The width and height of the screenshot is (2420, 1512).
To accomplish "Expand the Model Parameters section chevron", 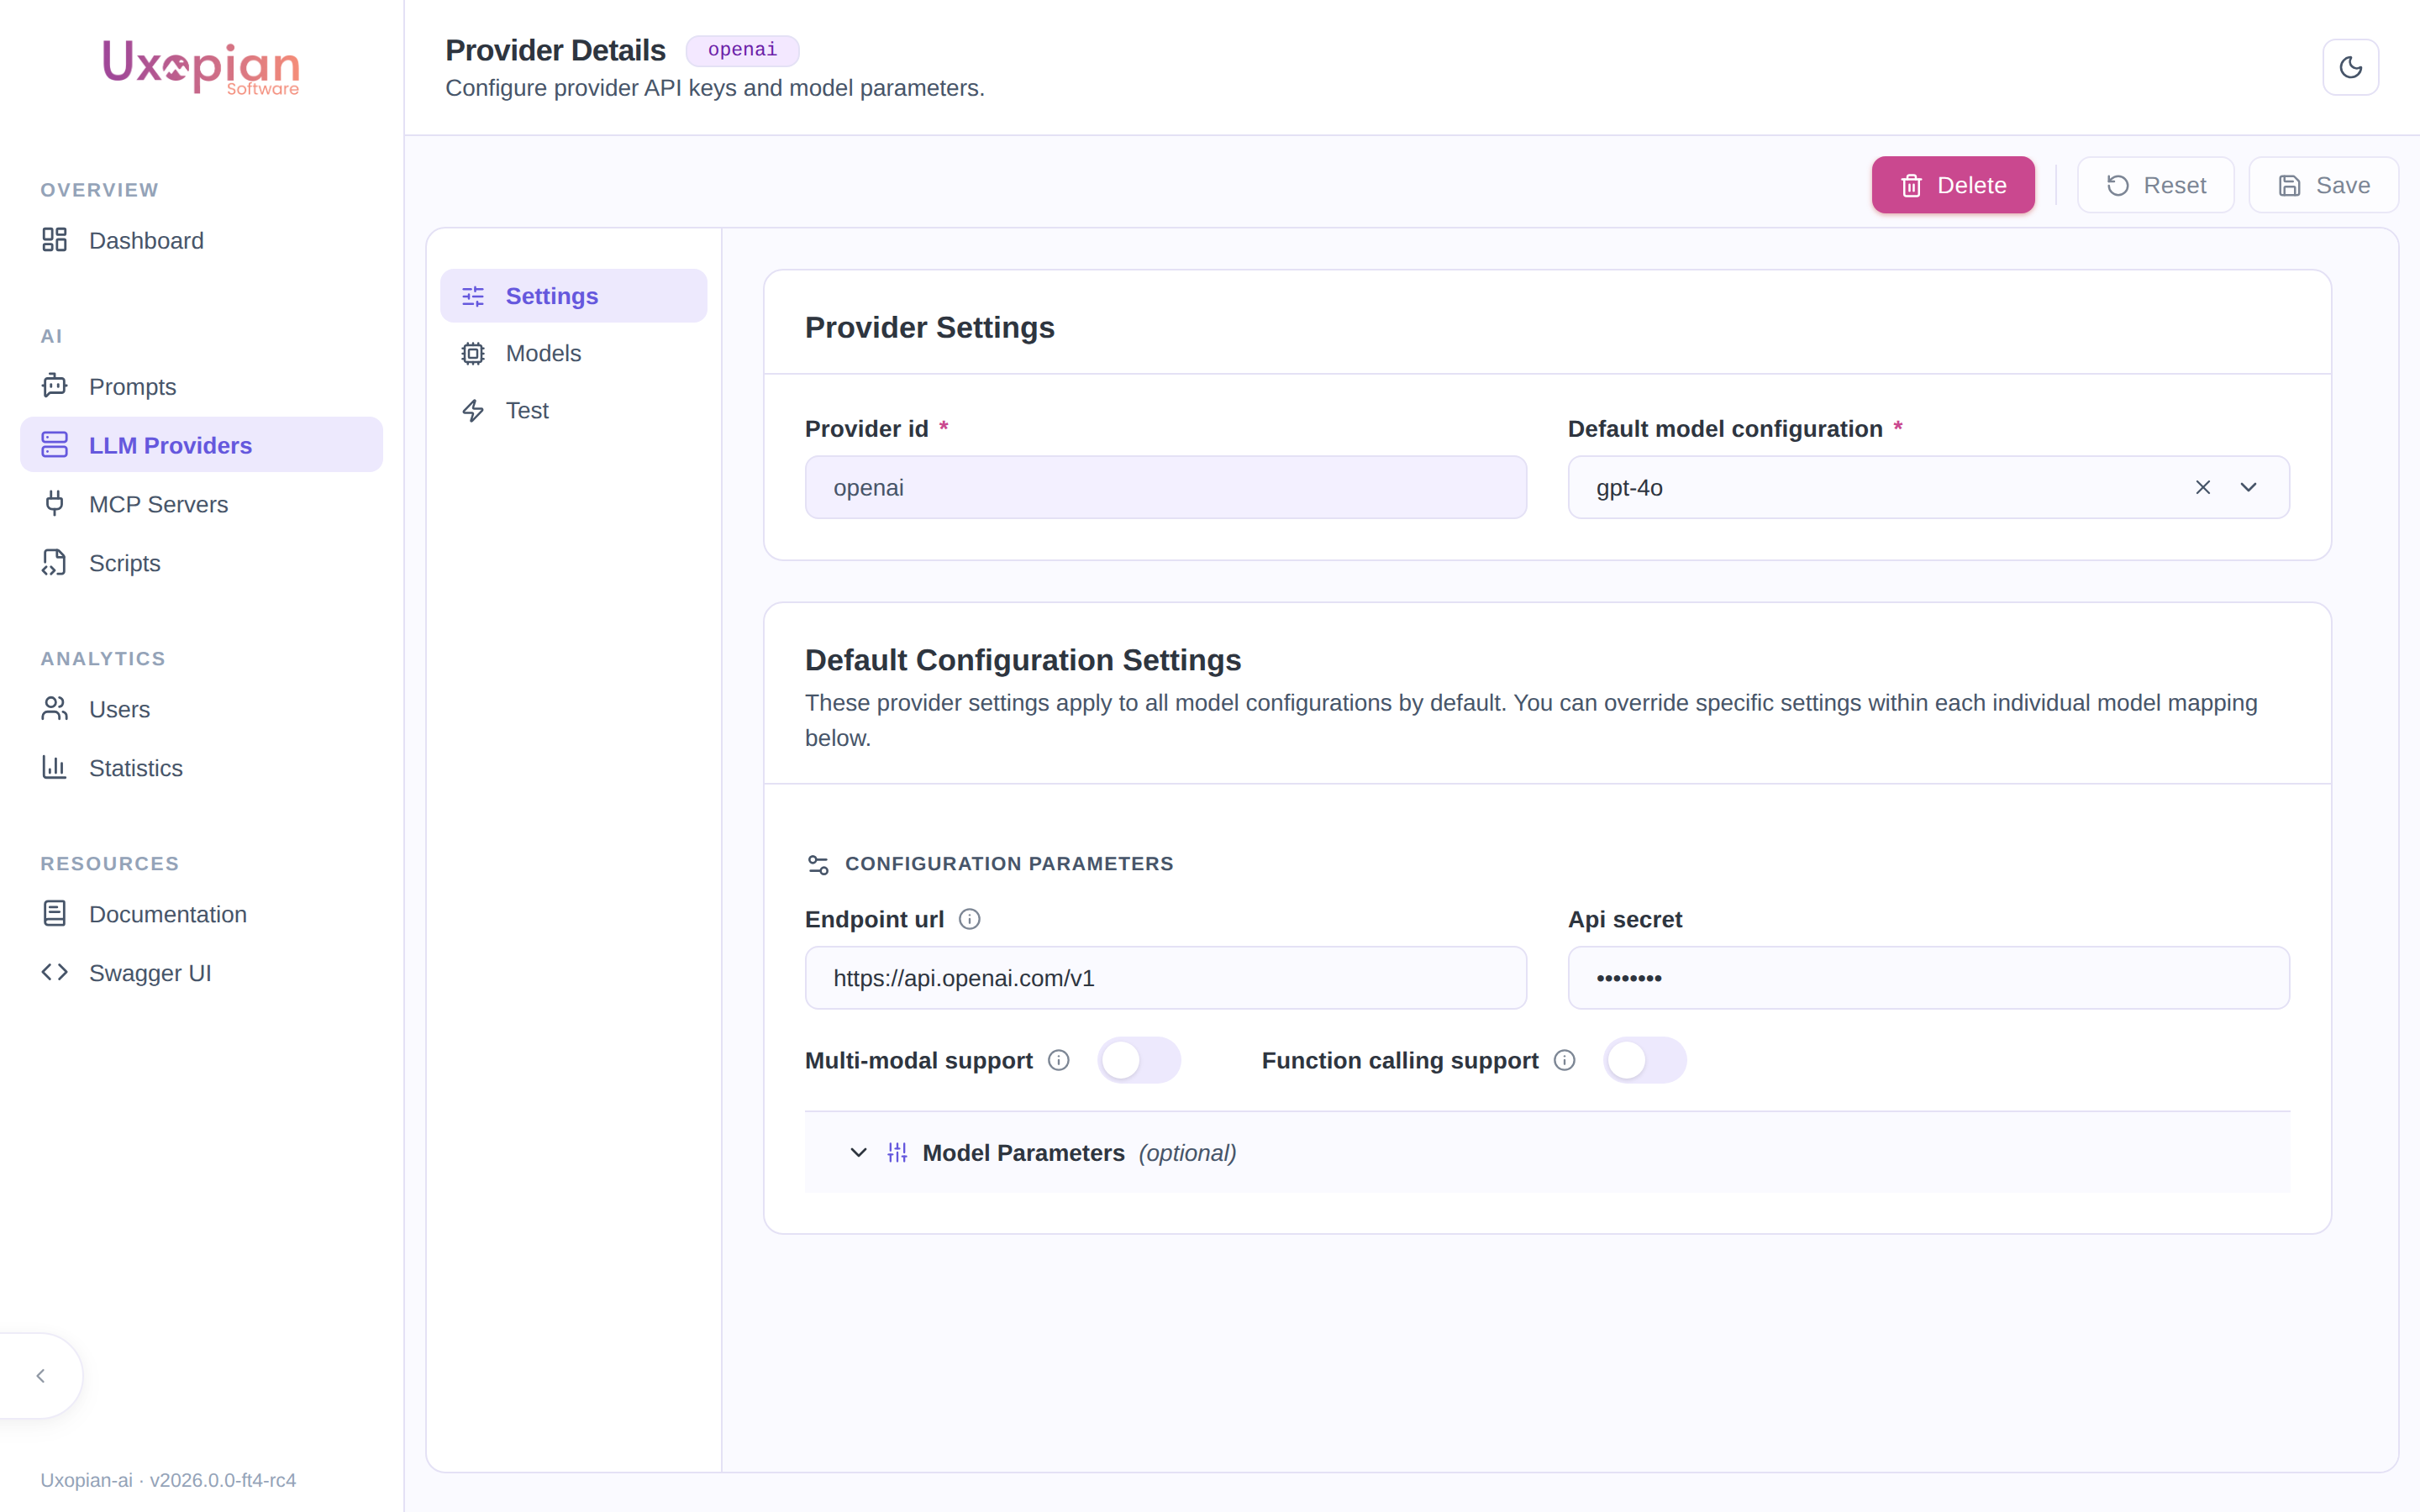I will click(858, 1153).
